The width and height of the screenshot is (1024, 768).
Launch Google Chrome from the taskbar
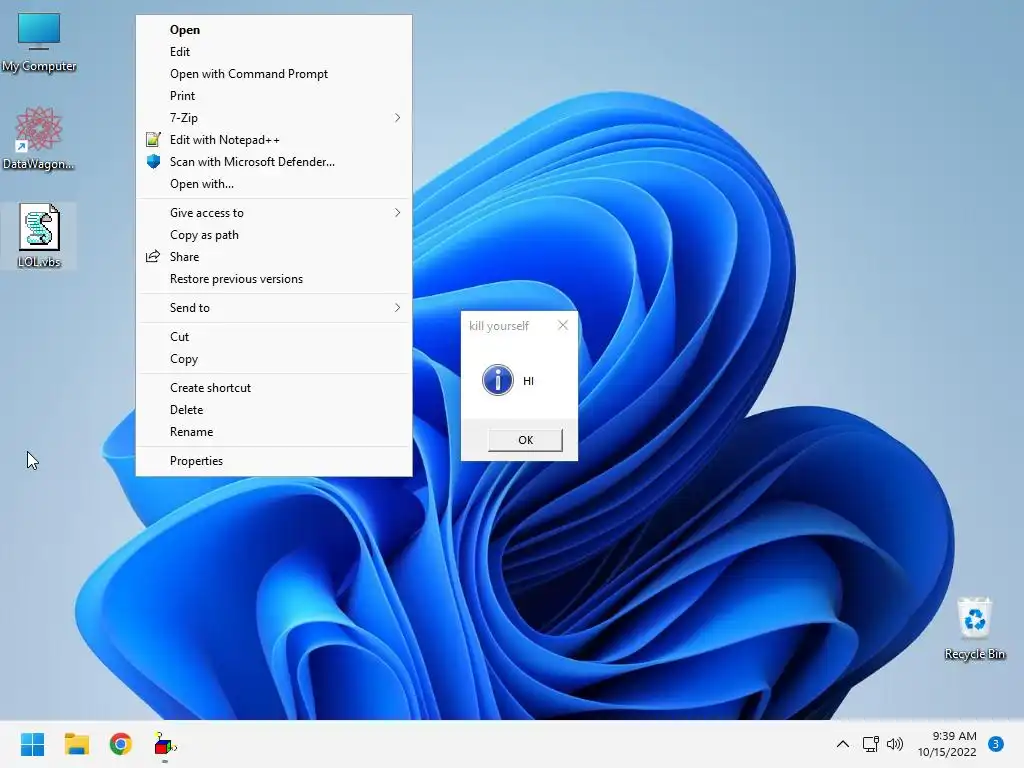[120, 744]
